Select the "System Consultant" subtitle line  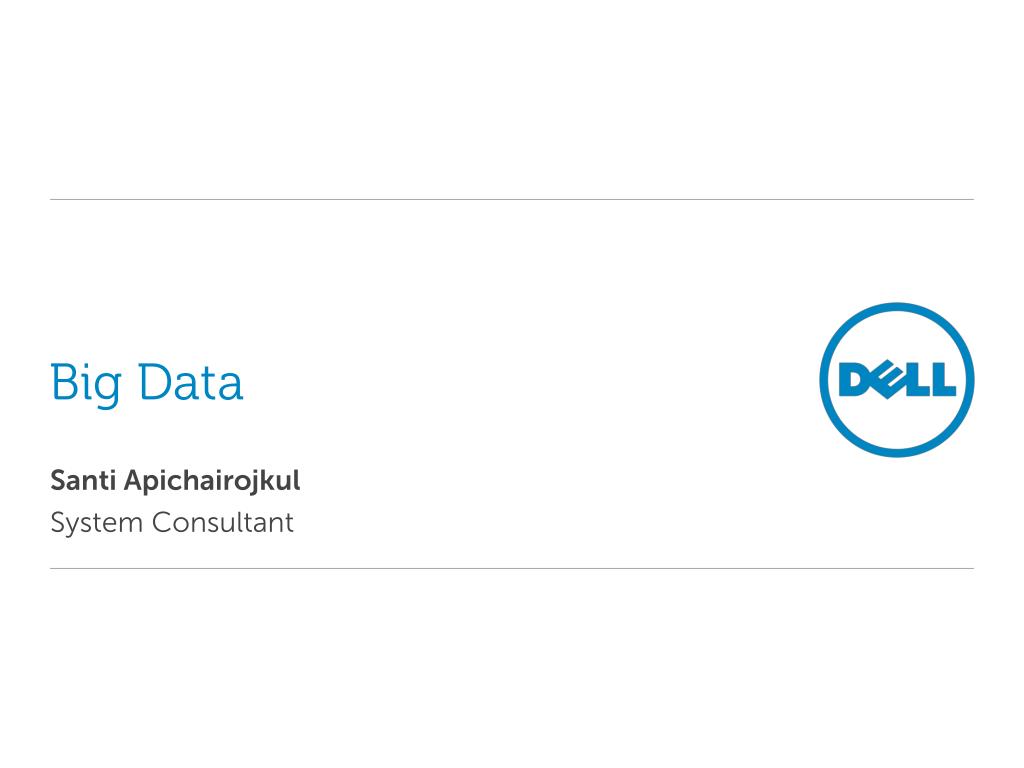tap(172, 523)
